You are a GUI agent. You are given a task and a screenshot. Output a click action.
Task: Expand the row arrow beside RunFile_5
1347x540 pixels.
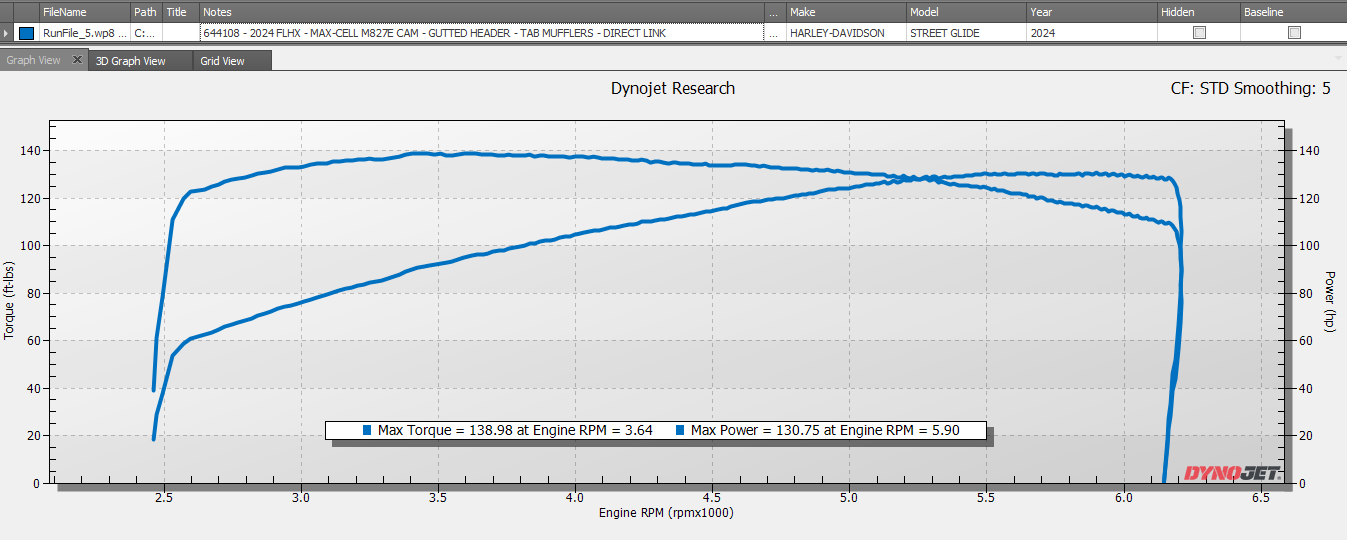pos(8,33)
